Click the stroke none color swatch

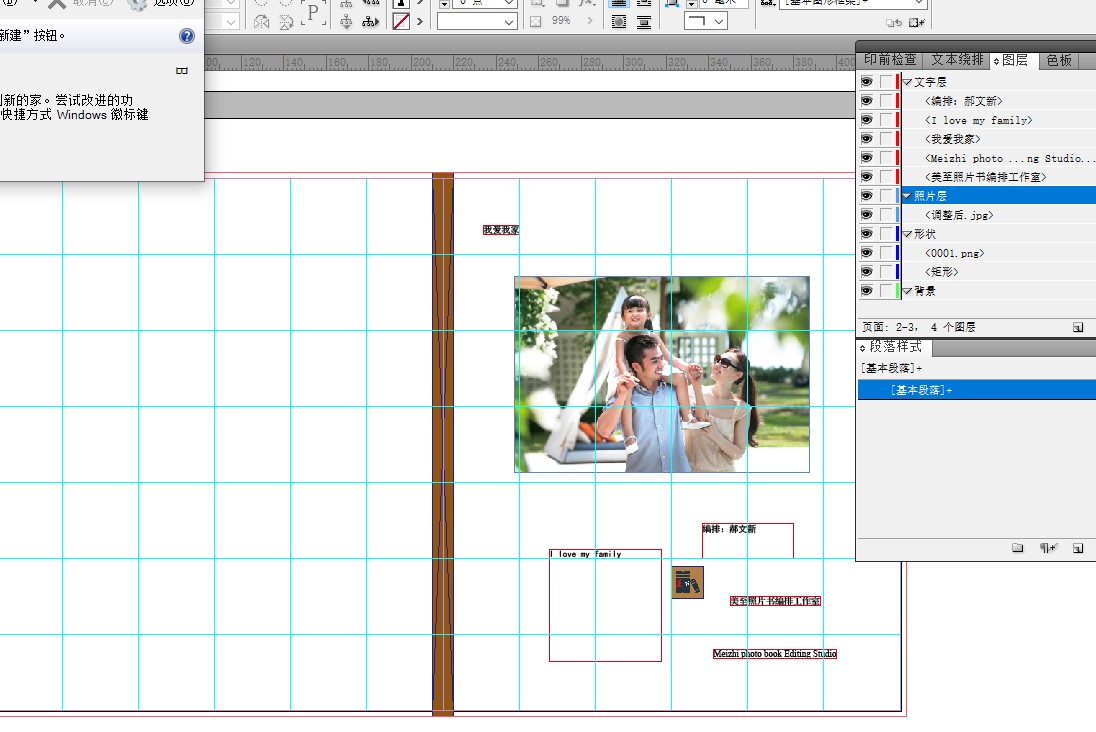tap(401, 22)
